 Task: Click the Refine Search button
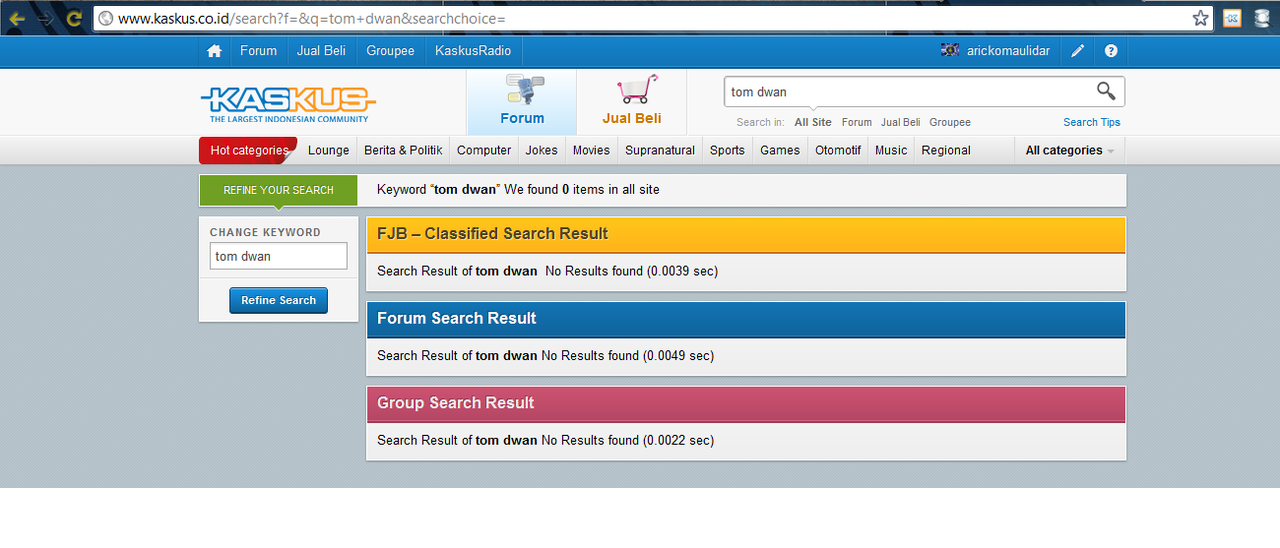pyautogui.click(x=278, y=300)
